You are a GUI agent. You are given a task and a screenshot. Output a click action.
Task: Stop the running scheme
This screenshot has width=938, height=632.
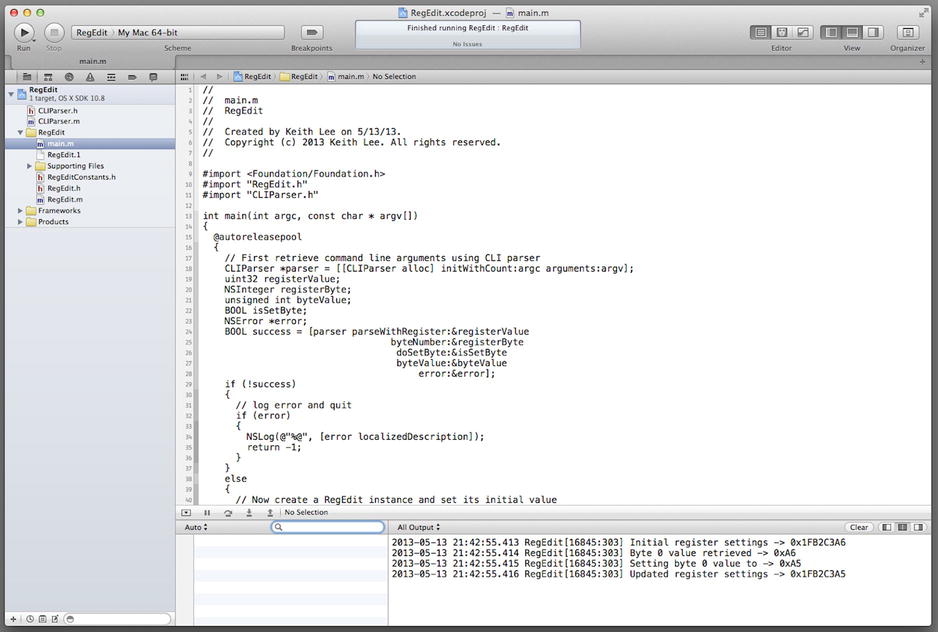point(54,32)
